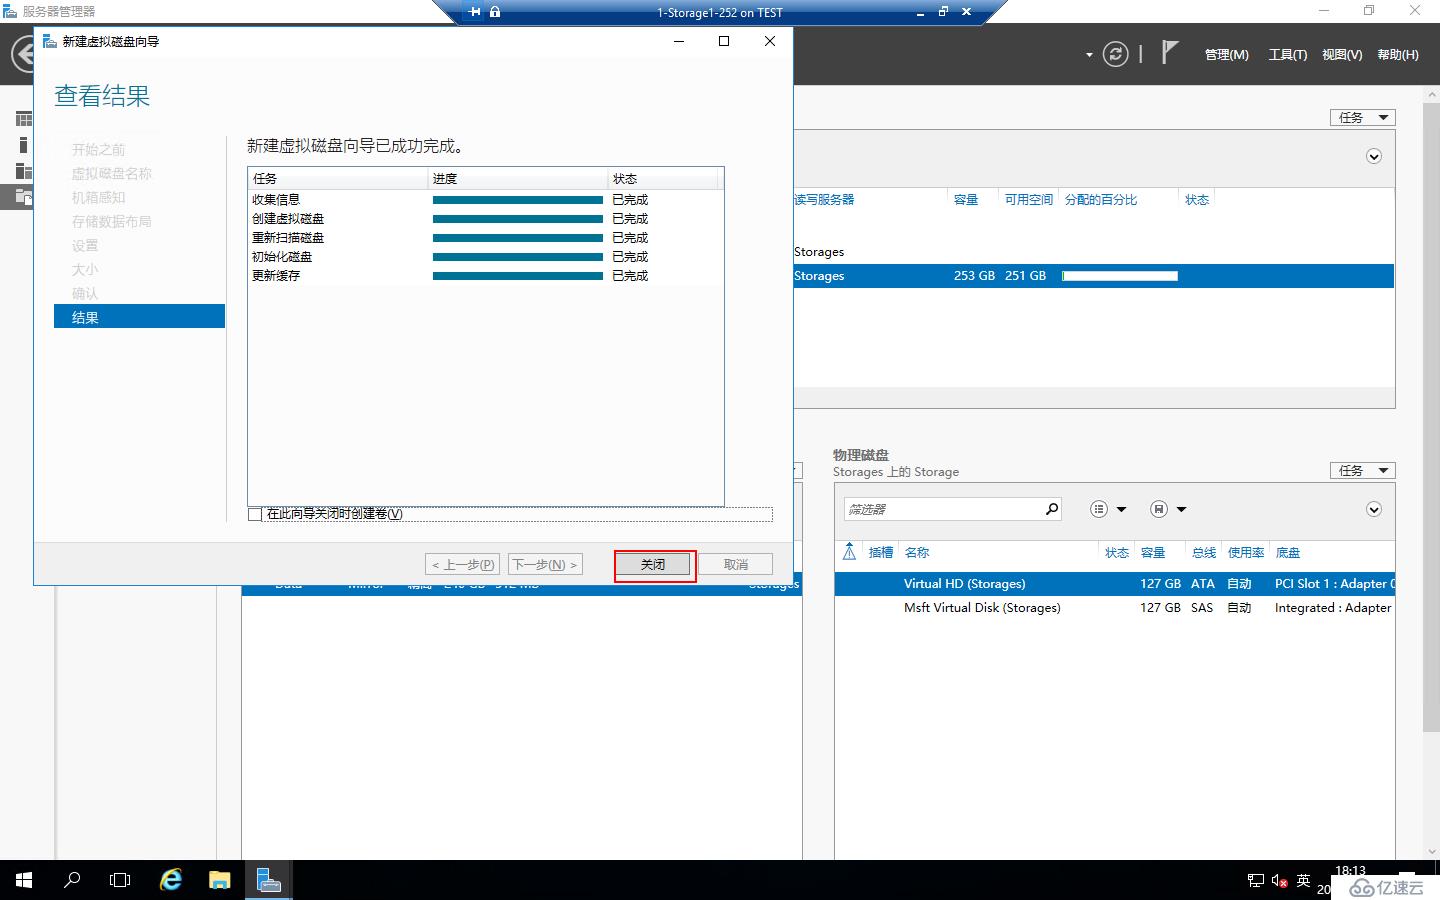The image size is (1440, 900).
Task: Sort physical disks by 使用率 column
Action: point(1246,552)
